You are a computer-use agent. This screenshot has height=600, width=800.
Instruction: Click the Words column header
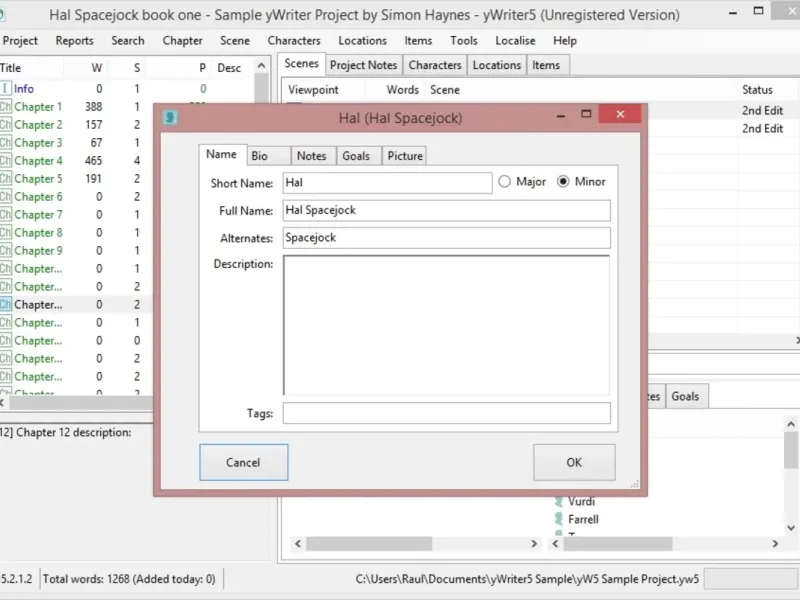(x=402, y=90)
